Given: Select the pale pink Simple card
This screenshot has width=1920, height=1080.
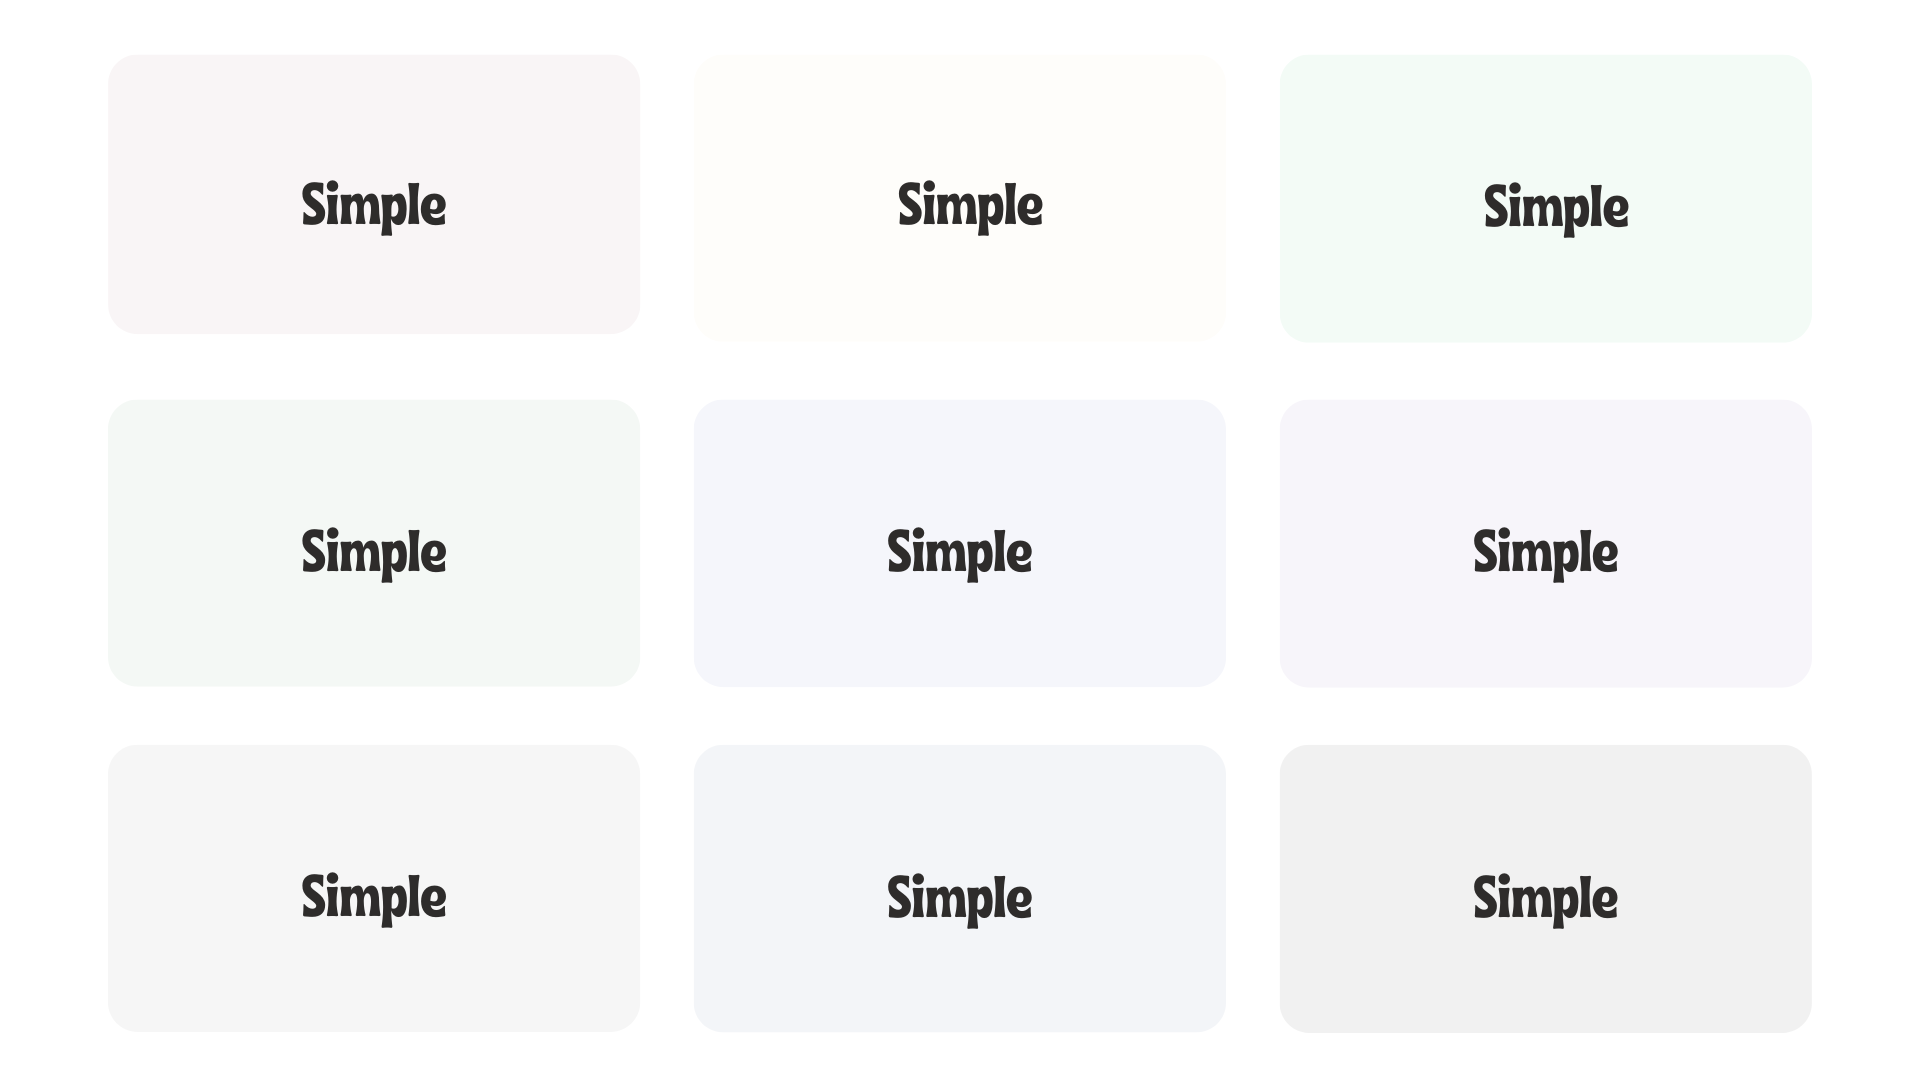Looking at the screenshot, I should coord(374,194).
